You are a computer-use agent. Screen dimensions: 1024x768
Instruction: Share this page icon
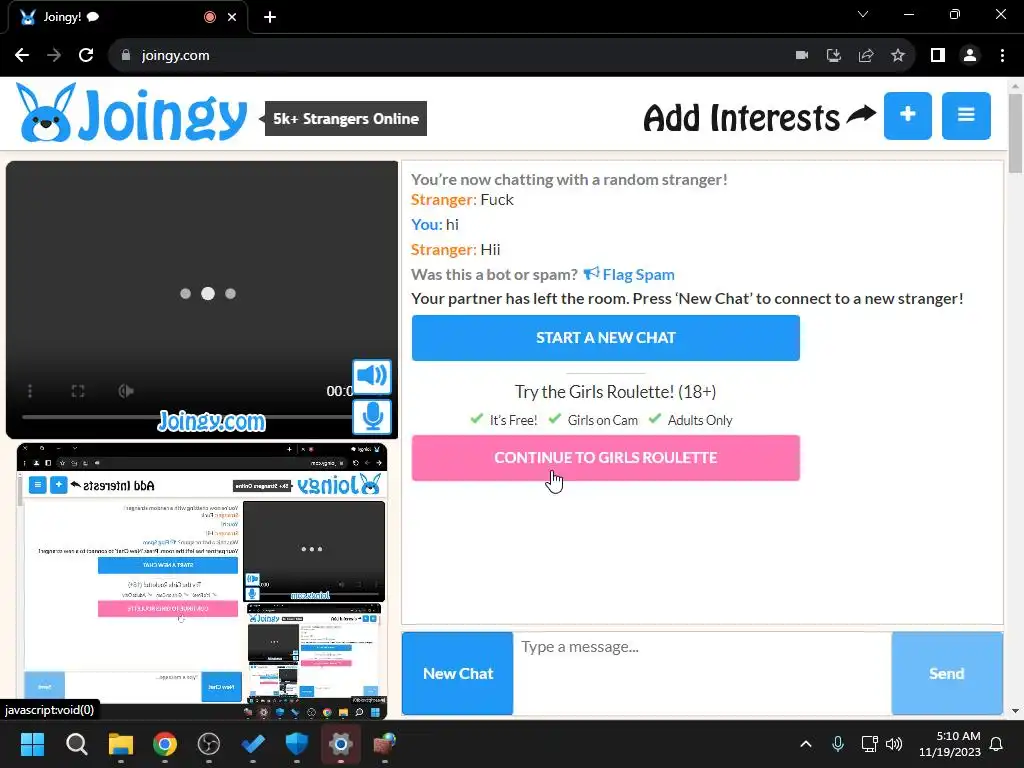pos(866,56)
